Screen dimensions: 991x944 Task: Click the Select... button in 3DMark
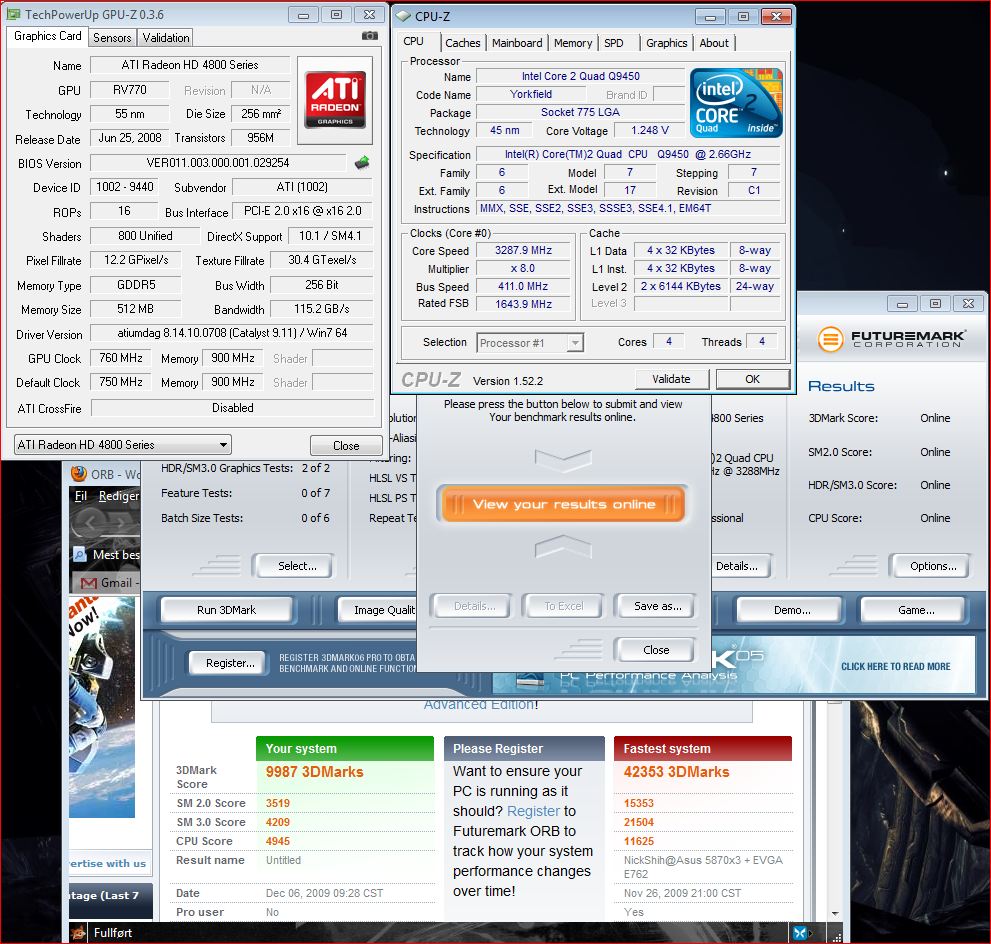[x=296, y=566]
